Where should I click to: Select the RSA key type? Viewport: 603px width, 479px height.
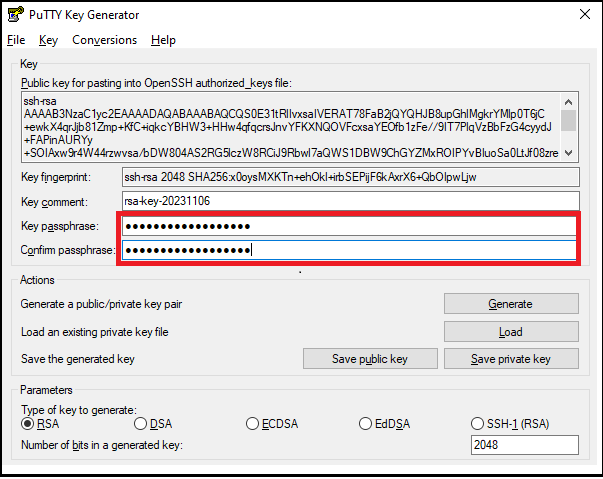(28, 424)
